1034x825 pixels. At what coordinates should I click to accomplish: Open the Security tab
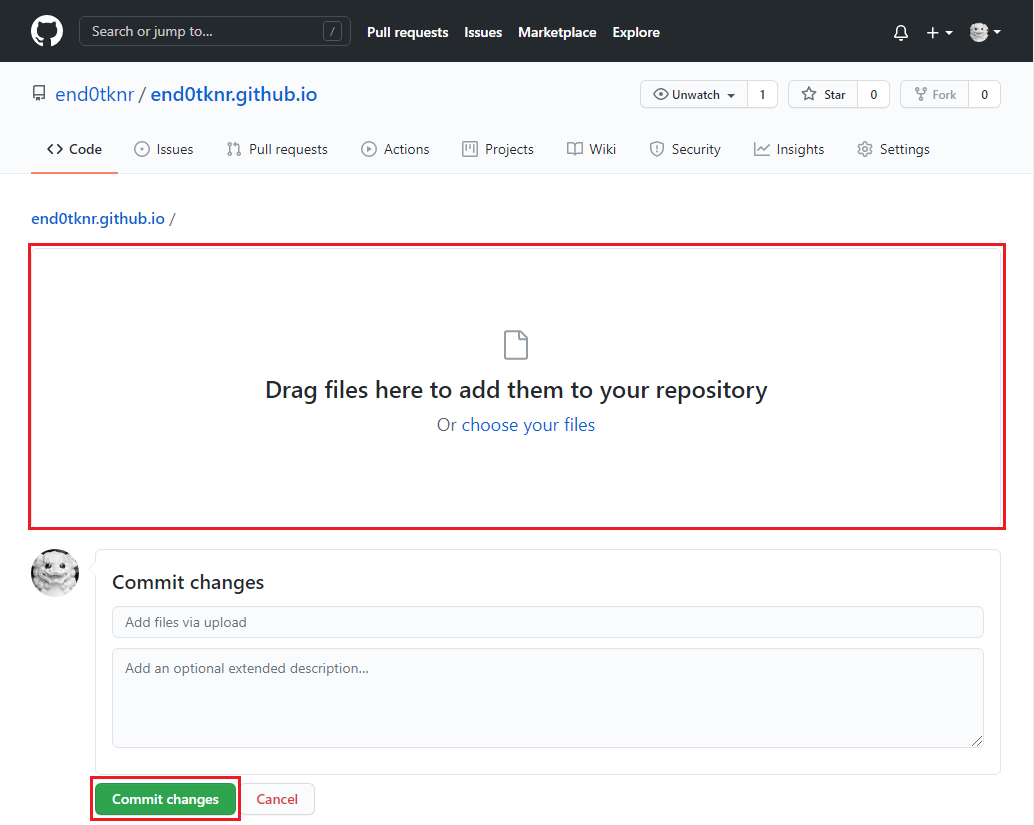coord(685,150)
